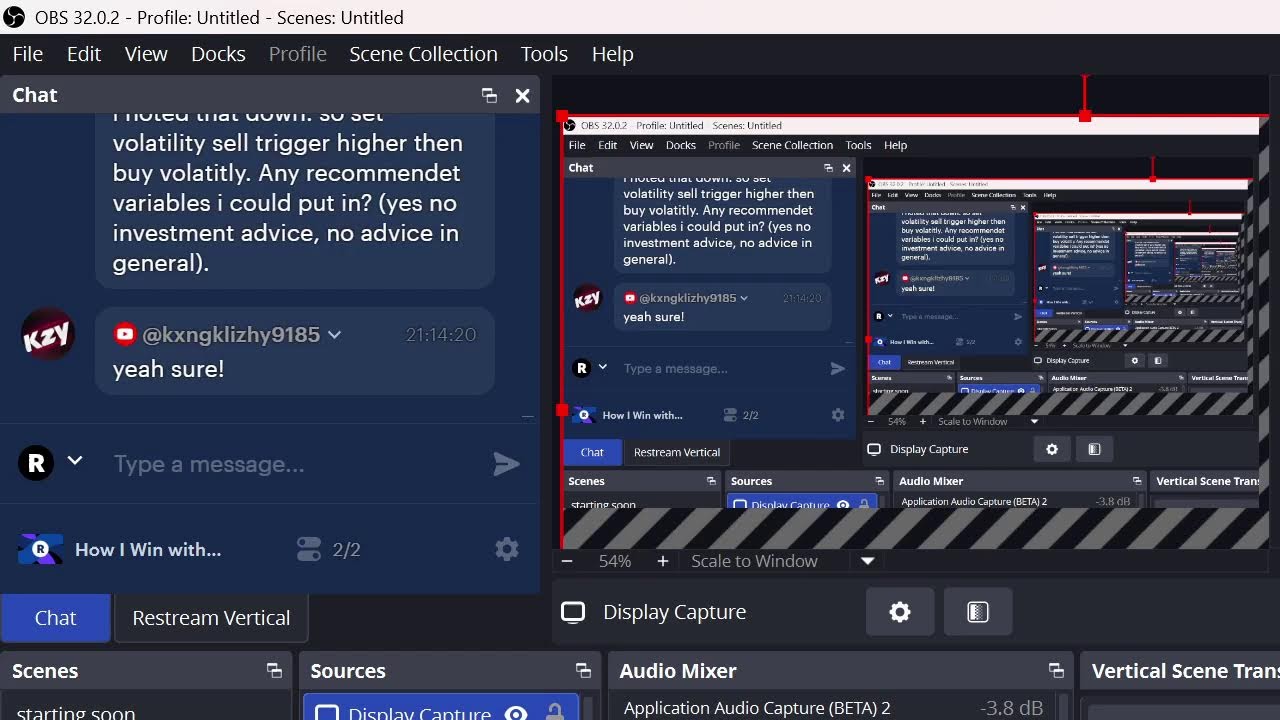Click the OBS logo in title bar
This screenshot has height=720, width=1280.
pyautogui.click(x=14, y=17)
